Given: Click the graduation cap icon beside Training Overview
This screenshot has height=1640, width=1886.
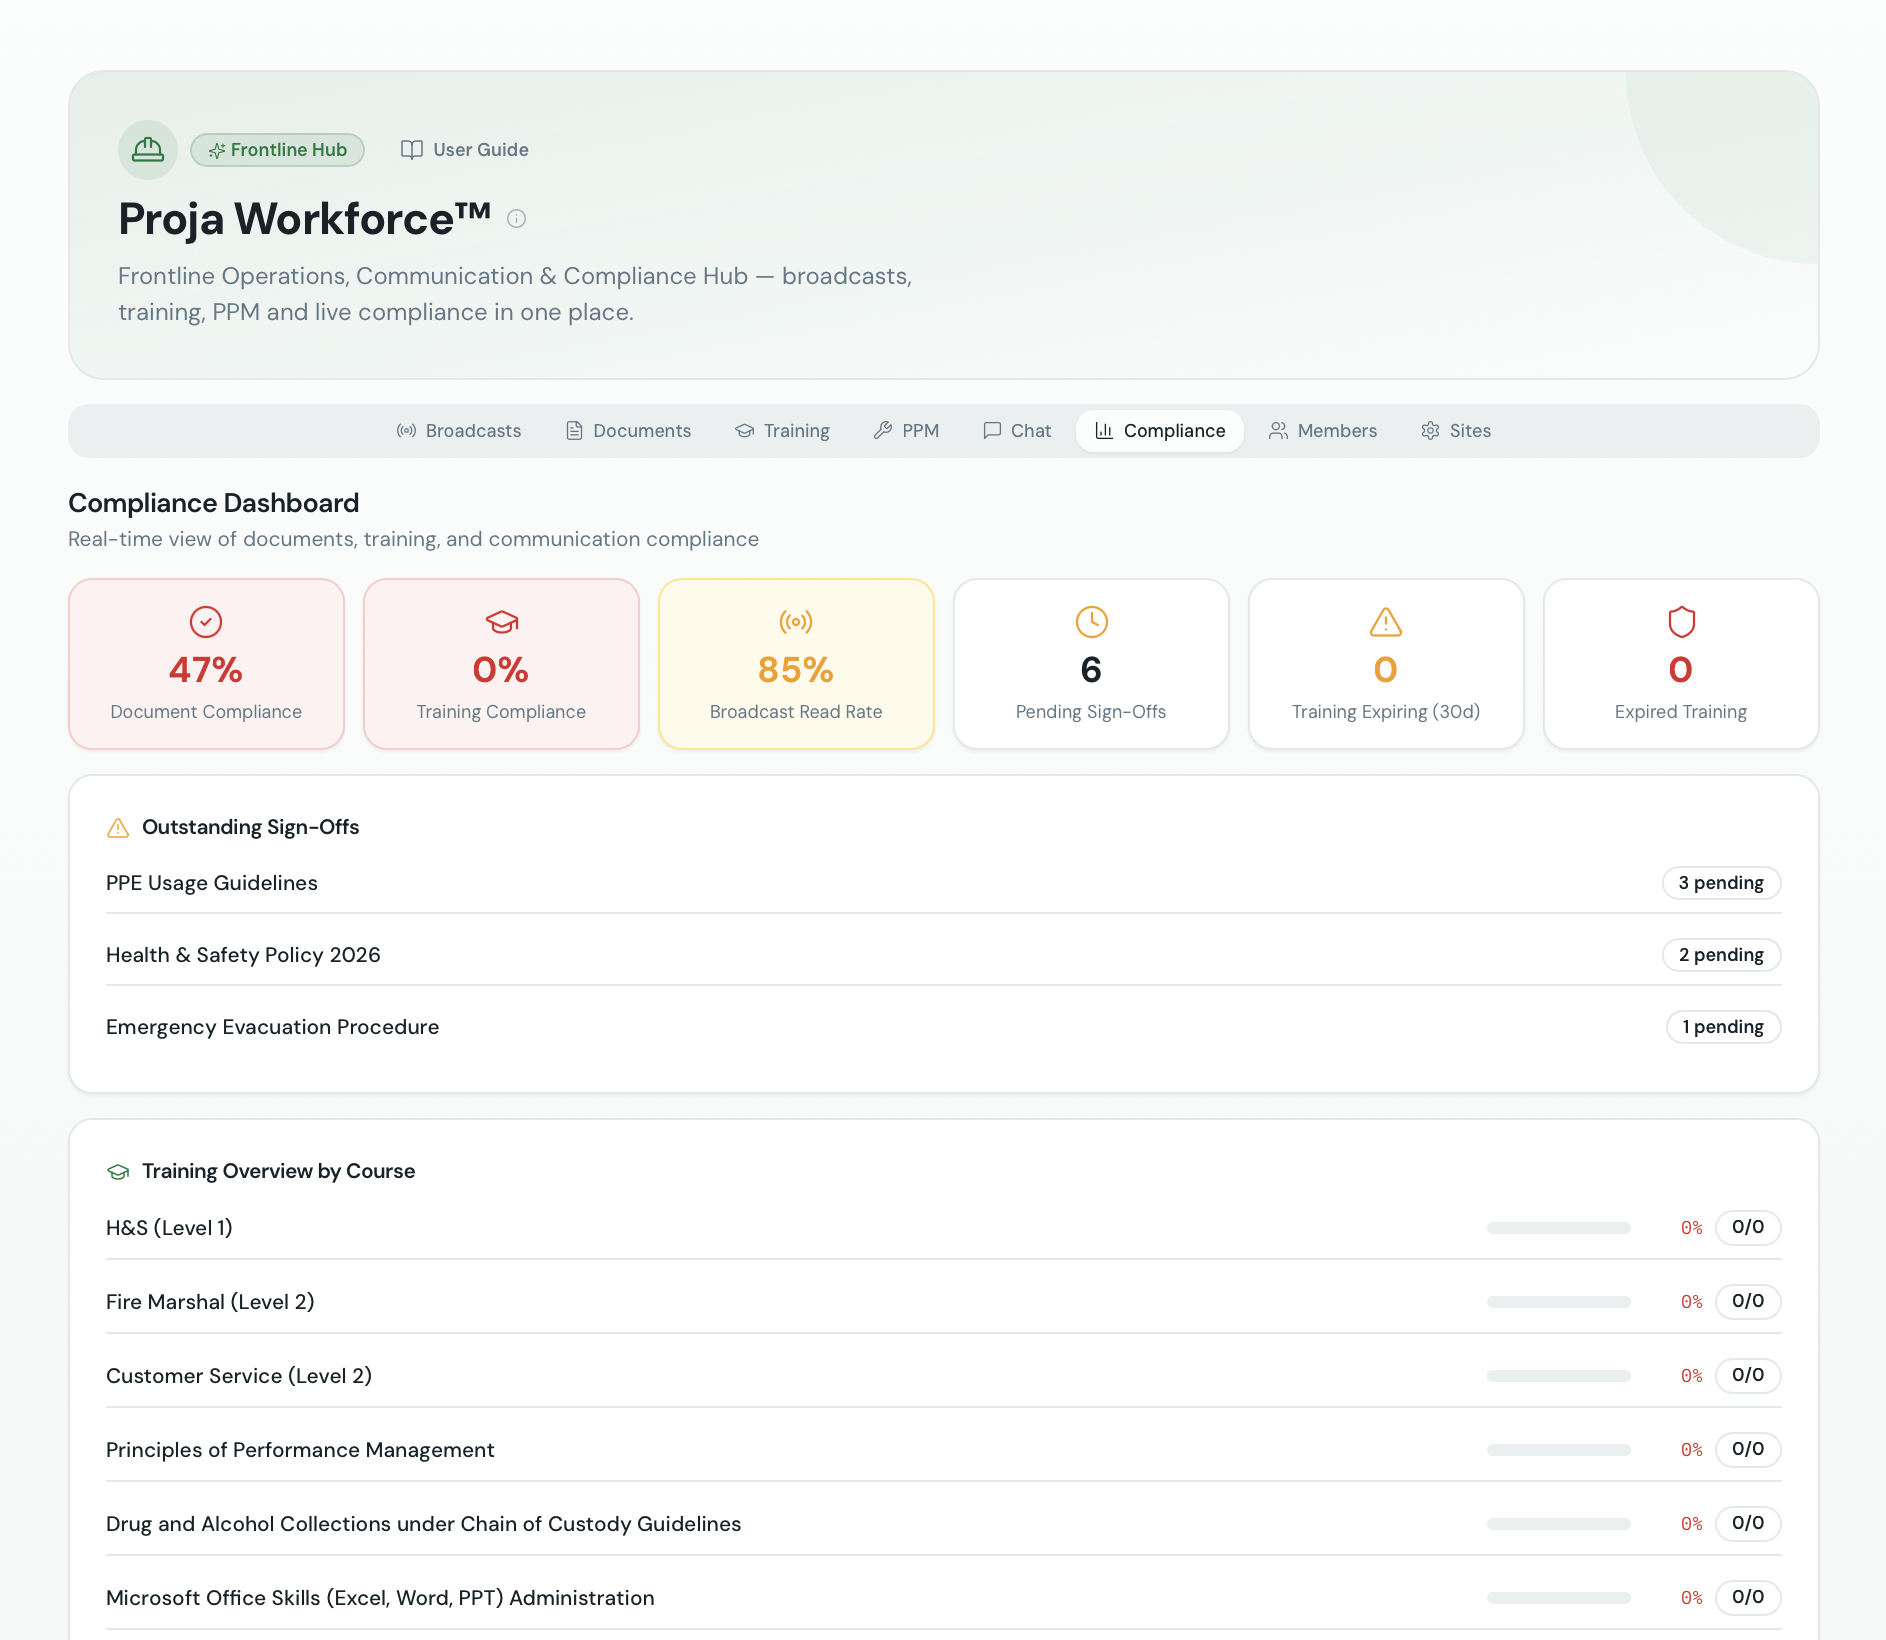Looking at the screenshot, I should coord(118,1172).
